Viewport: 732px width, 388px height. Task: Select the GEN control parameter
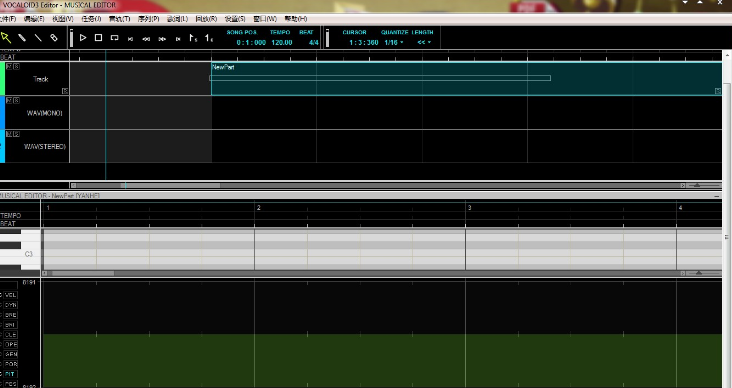[10, 354]
